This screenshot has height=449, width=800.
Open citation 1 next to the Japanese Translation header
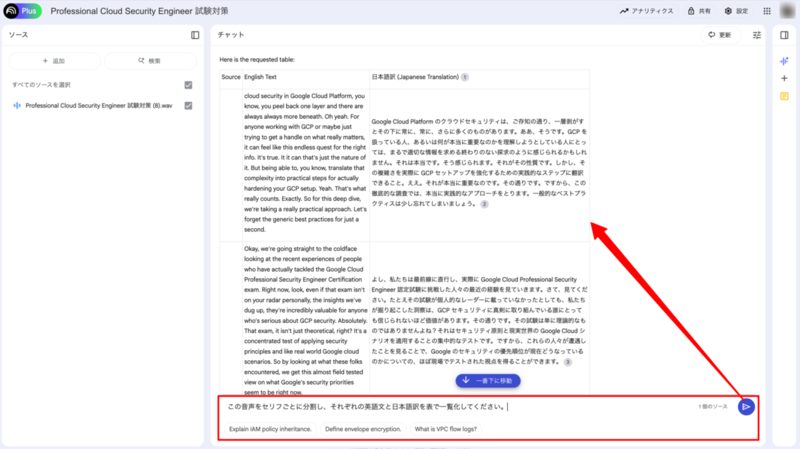pos(465,77)
